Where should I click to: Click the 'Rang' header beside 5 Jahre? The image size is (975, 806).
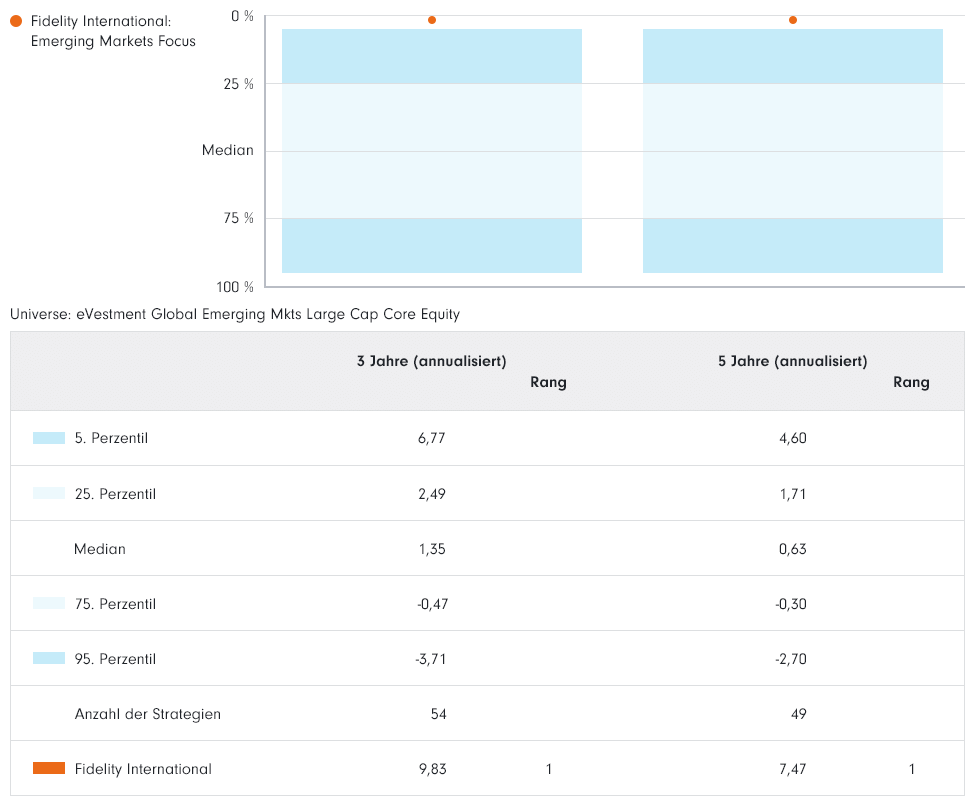912,382
